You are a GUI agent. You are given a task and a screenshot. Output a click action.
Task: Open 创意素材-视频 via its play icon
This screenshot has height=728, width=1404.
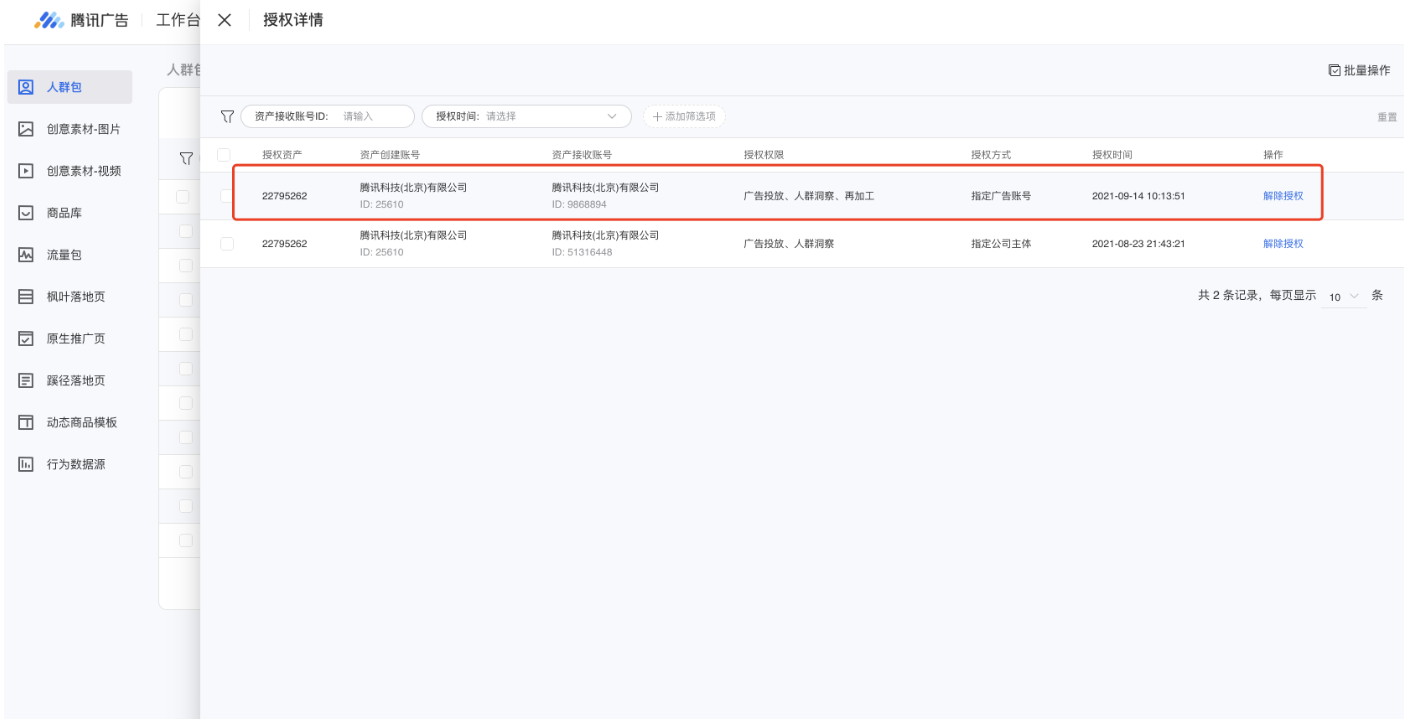click(27, 171)
